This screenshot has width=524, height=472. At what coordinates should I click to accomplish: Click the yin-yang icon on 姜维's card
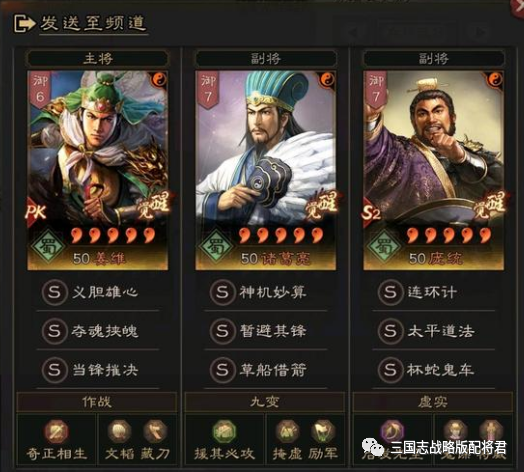(x=160, y=79)
